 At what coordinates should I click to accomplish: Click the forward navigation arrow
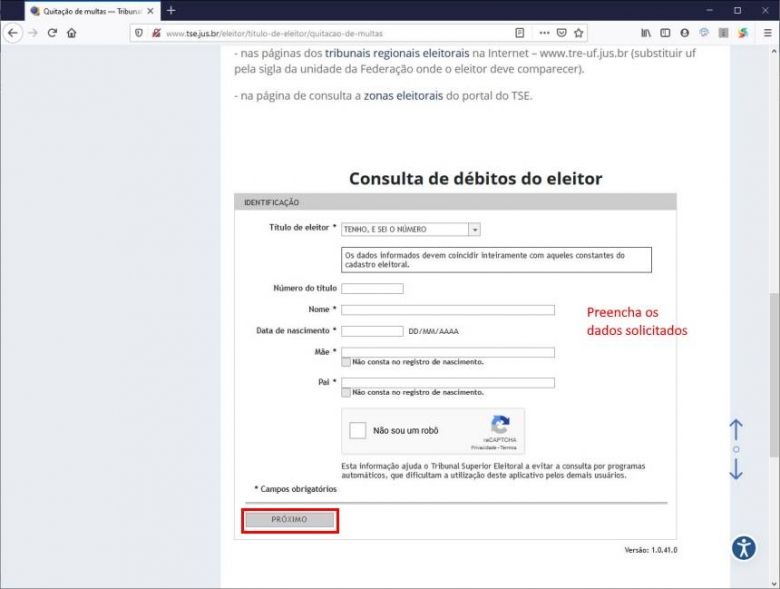pos(33,33)
